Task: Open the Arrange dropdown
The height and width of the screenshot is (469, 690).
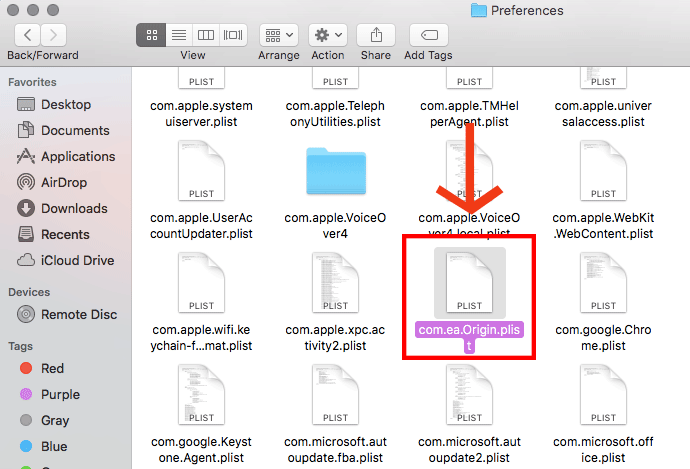Action: (x=278, y=35)
